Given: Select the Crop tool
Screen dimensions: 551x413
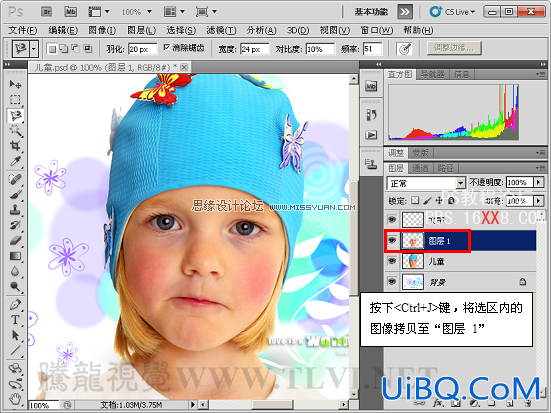Looking at the screenshot, I should click(x=15, y=146).
